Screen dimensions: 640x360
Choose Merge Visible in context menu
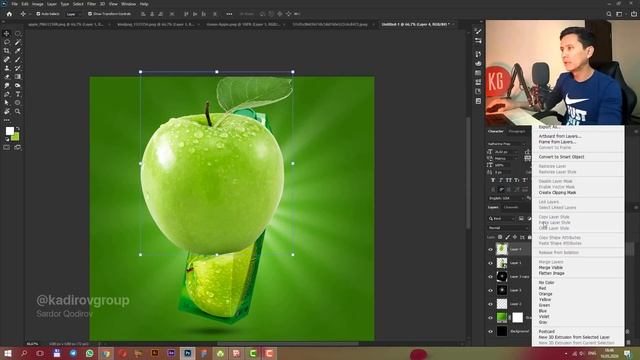pos(551,267)
